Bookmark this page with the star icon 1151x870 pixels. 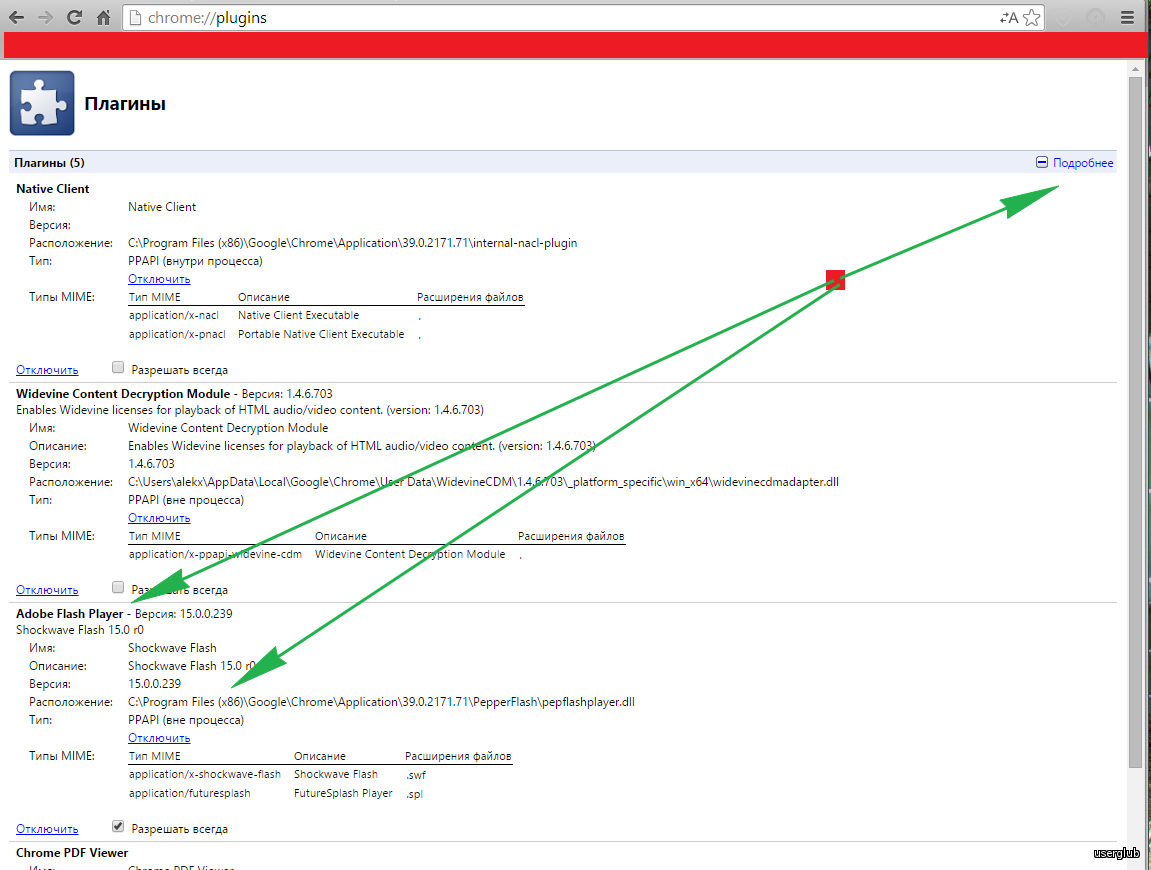(1031, 18)
